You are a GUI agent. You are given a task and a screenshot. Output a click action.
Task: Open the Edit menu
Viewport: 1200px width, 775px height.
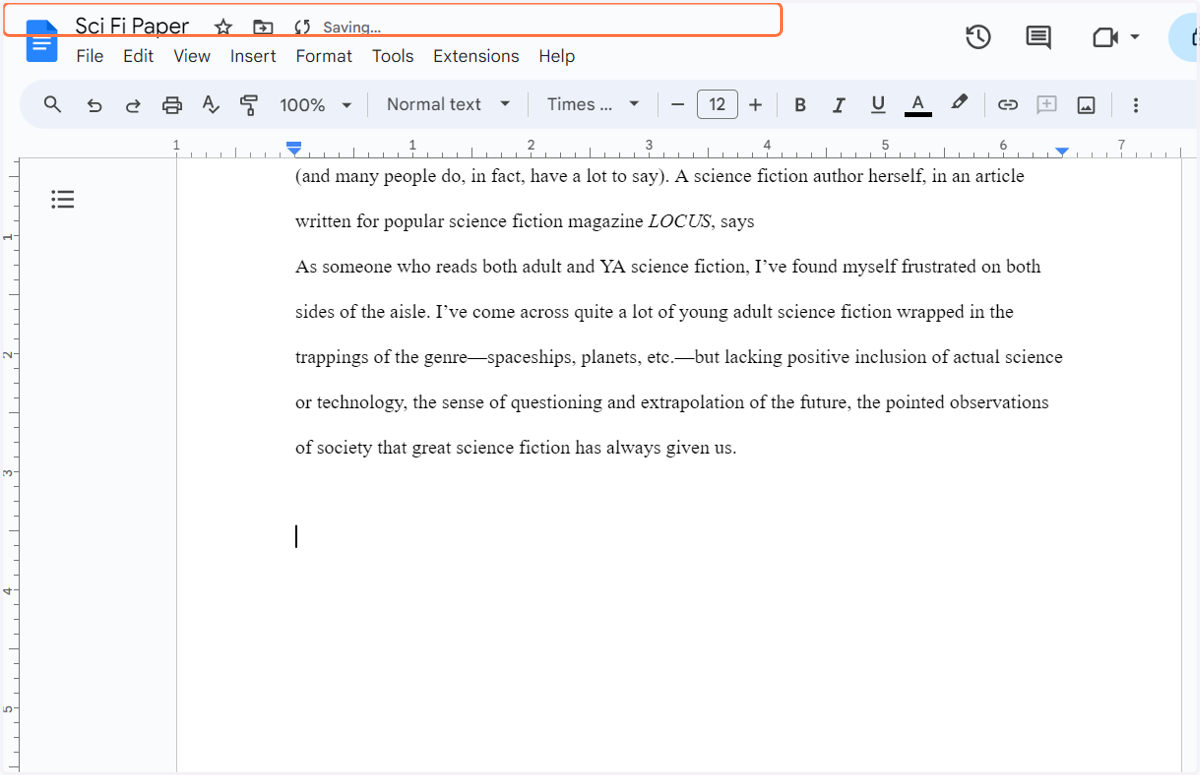(x=138, y=56)
